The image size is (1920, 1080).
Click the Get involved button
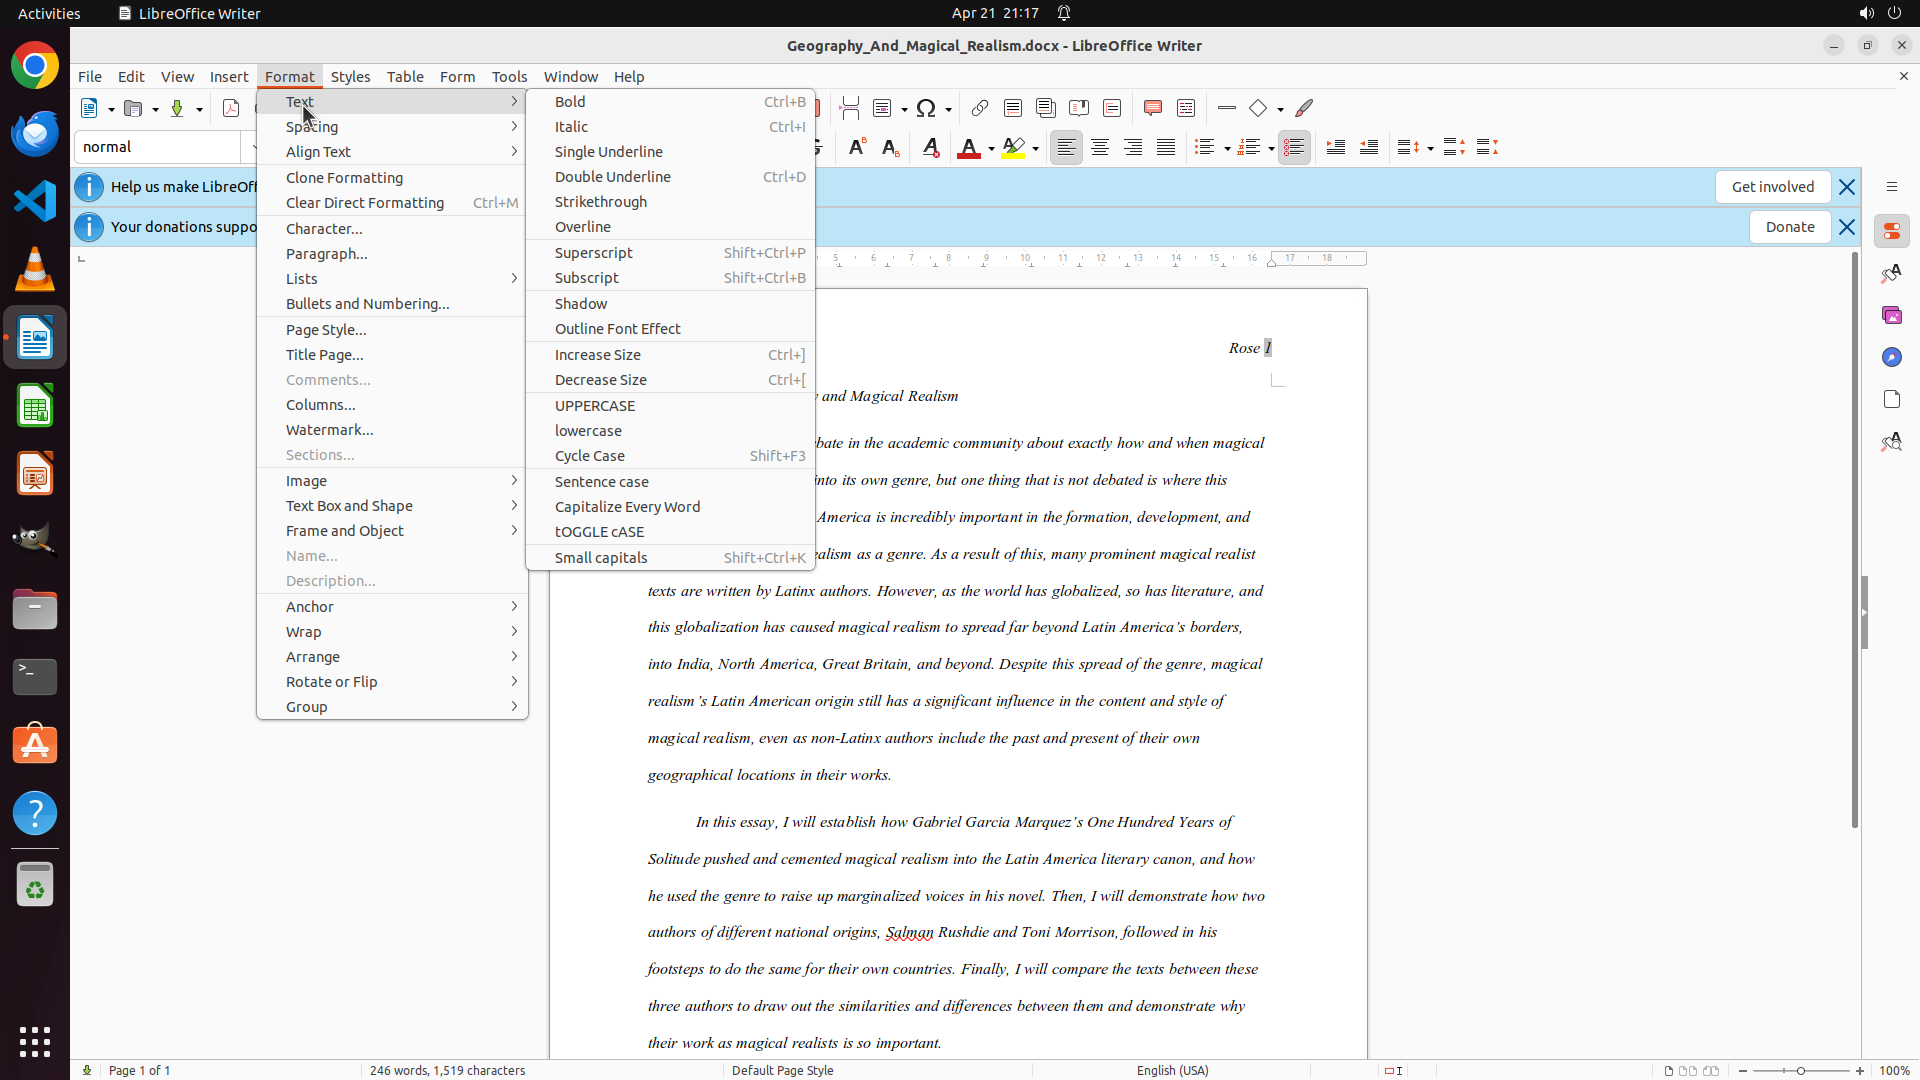coord(1772,187)
